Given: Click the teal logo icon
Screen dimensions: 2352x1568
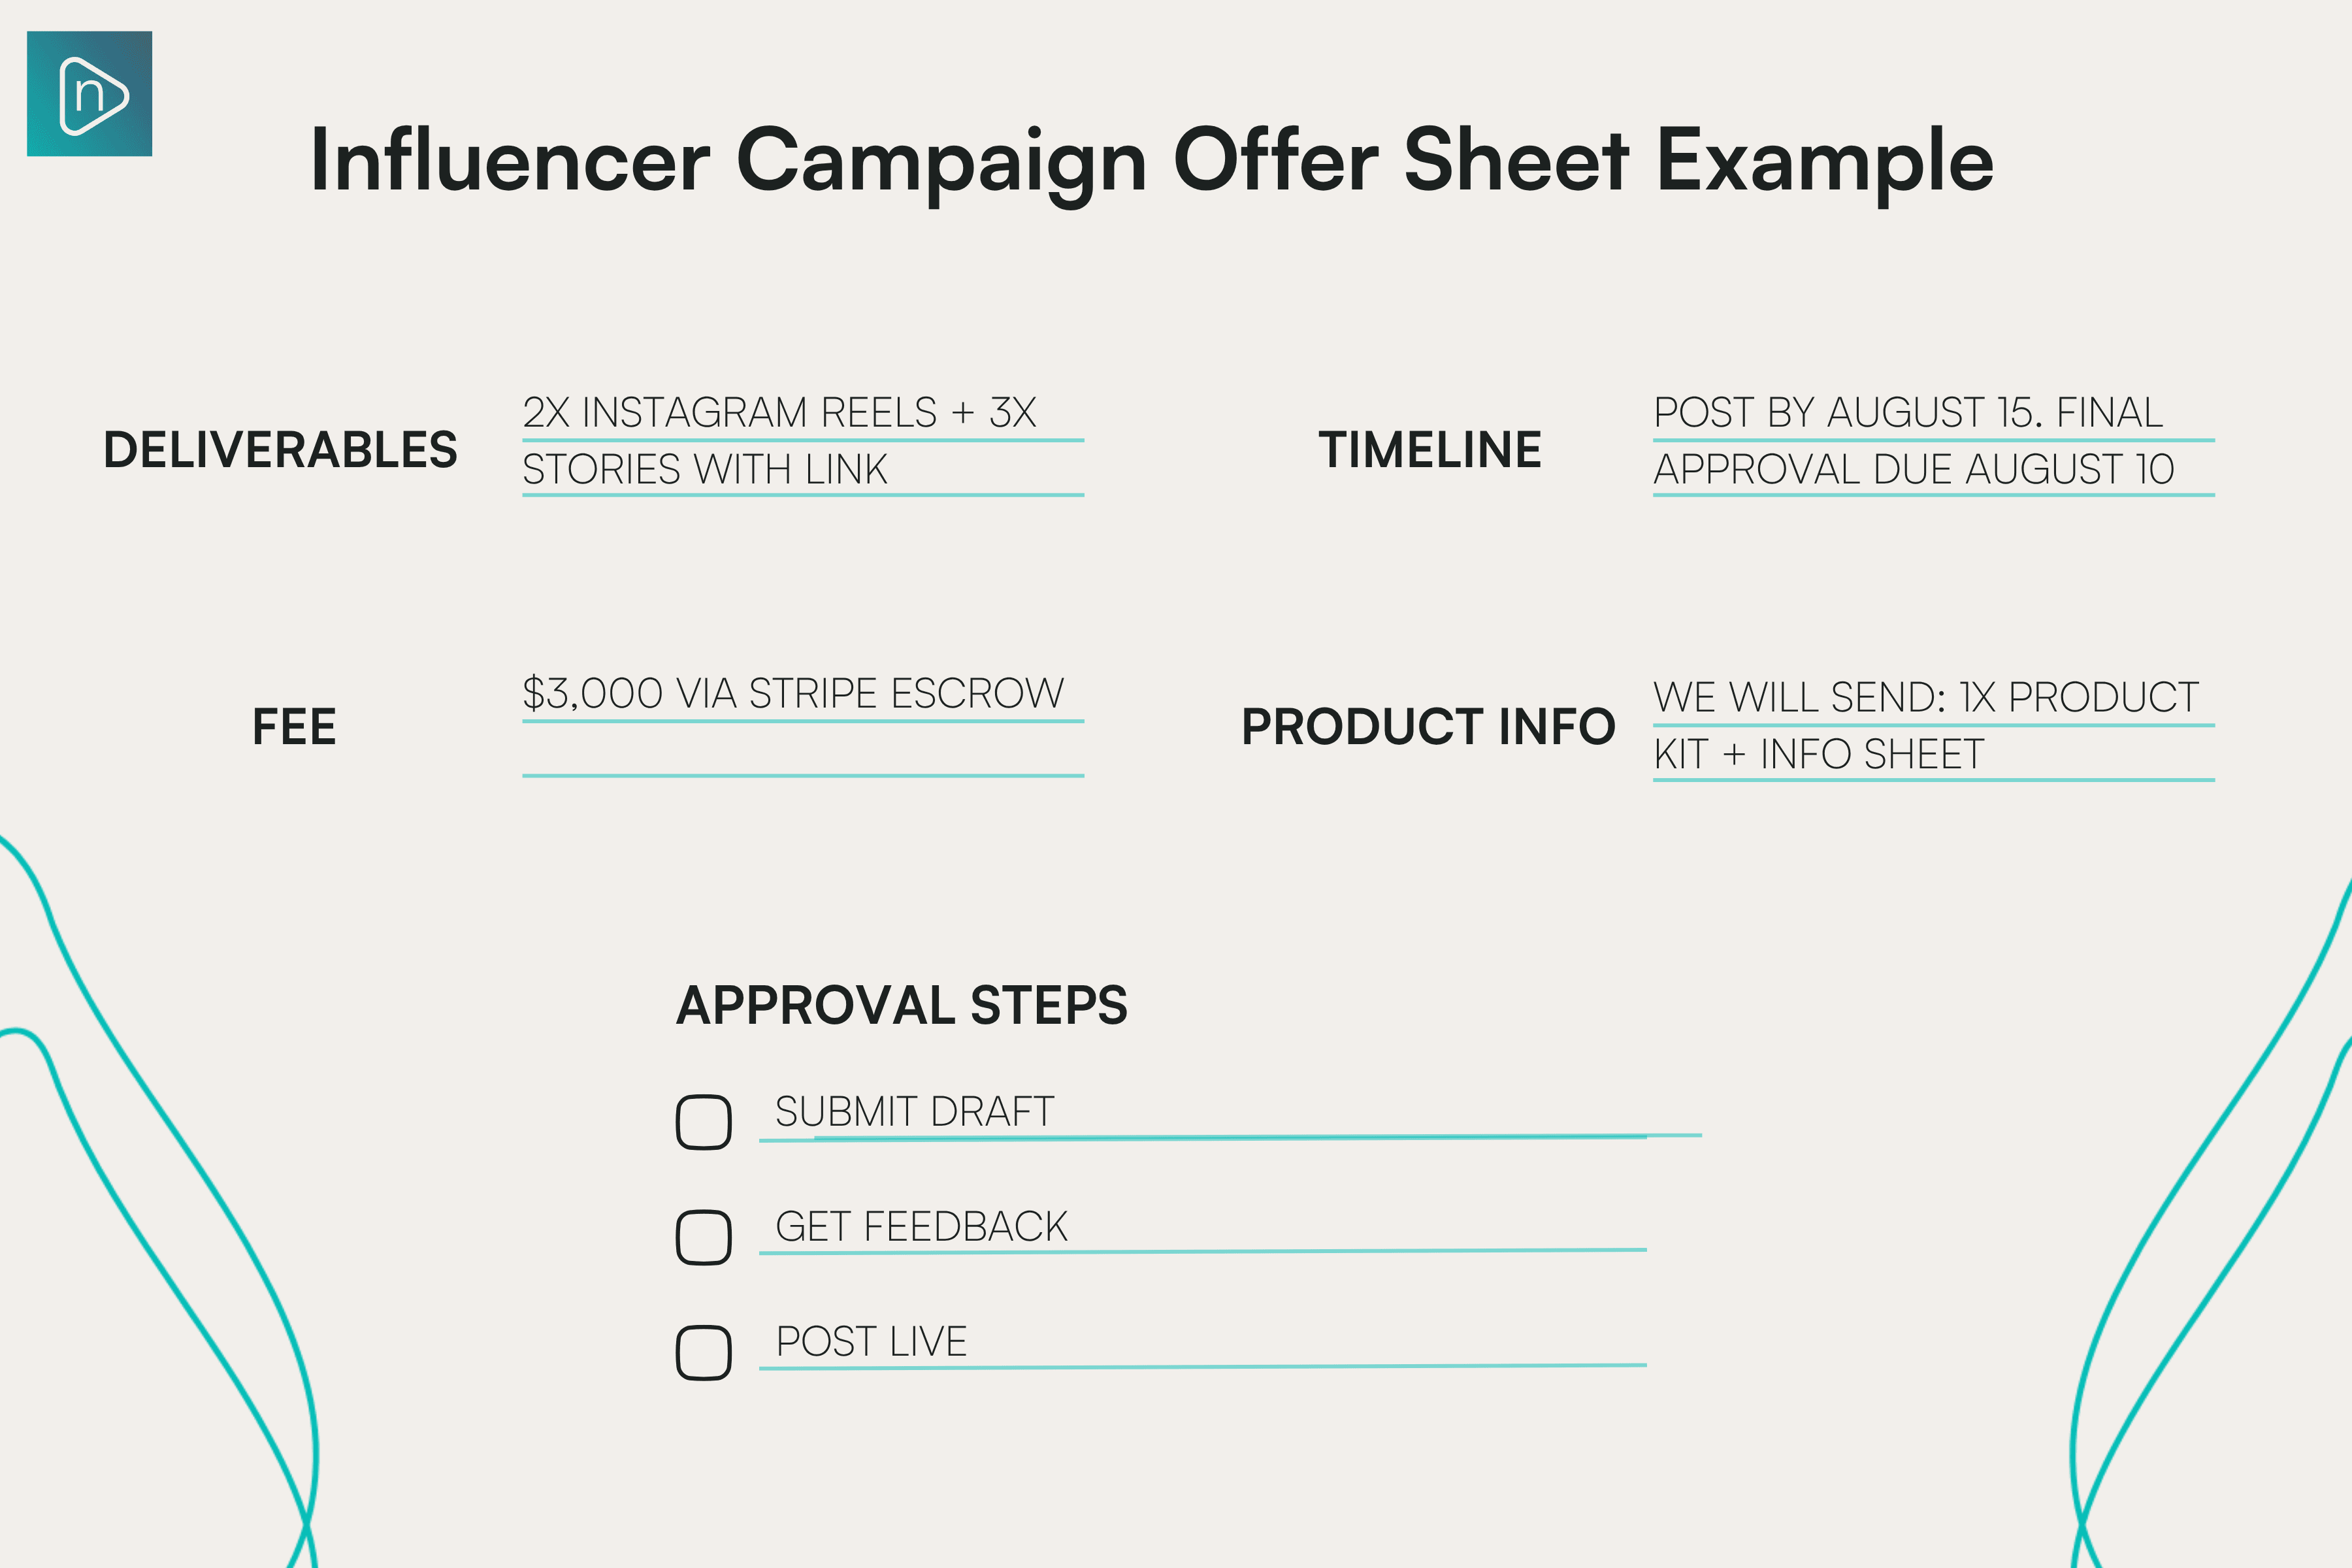Looking at the screenshot, I should [89, 94].
